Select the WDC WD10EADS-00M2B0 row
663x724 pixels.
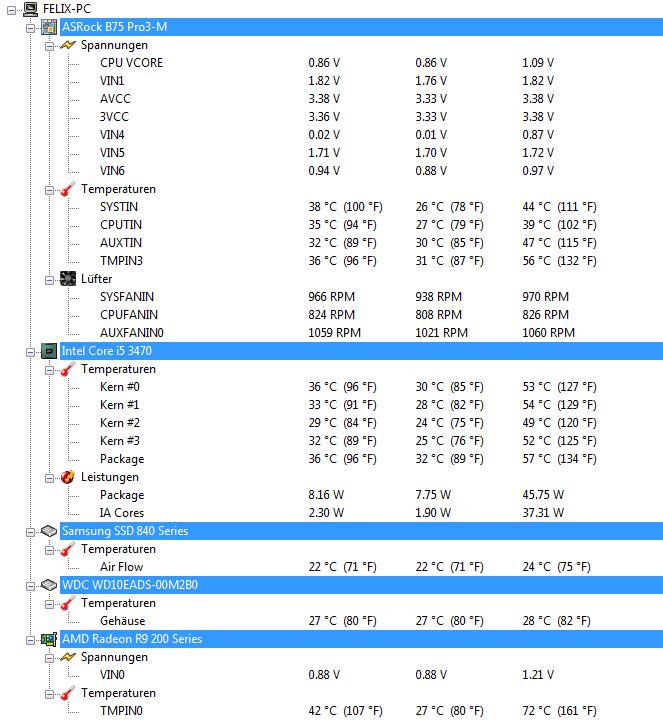click(361, 585)
